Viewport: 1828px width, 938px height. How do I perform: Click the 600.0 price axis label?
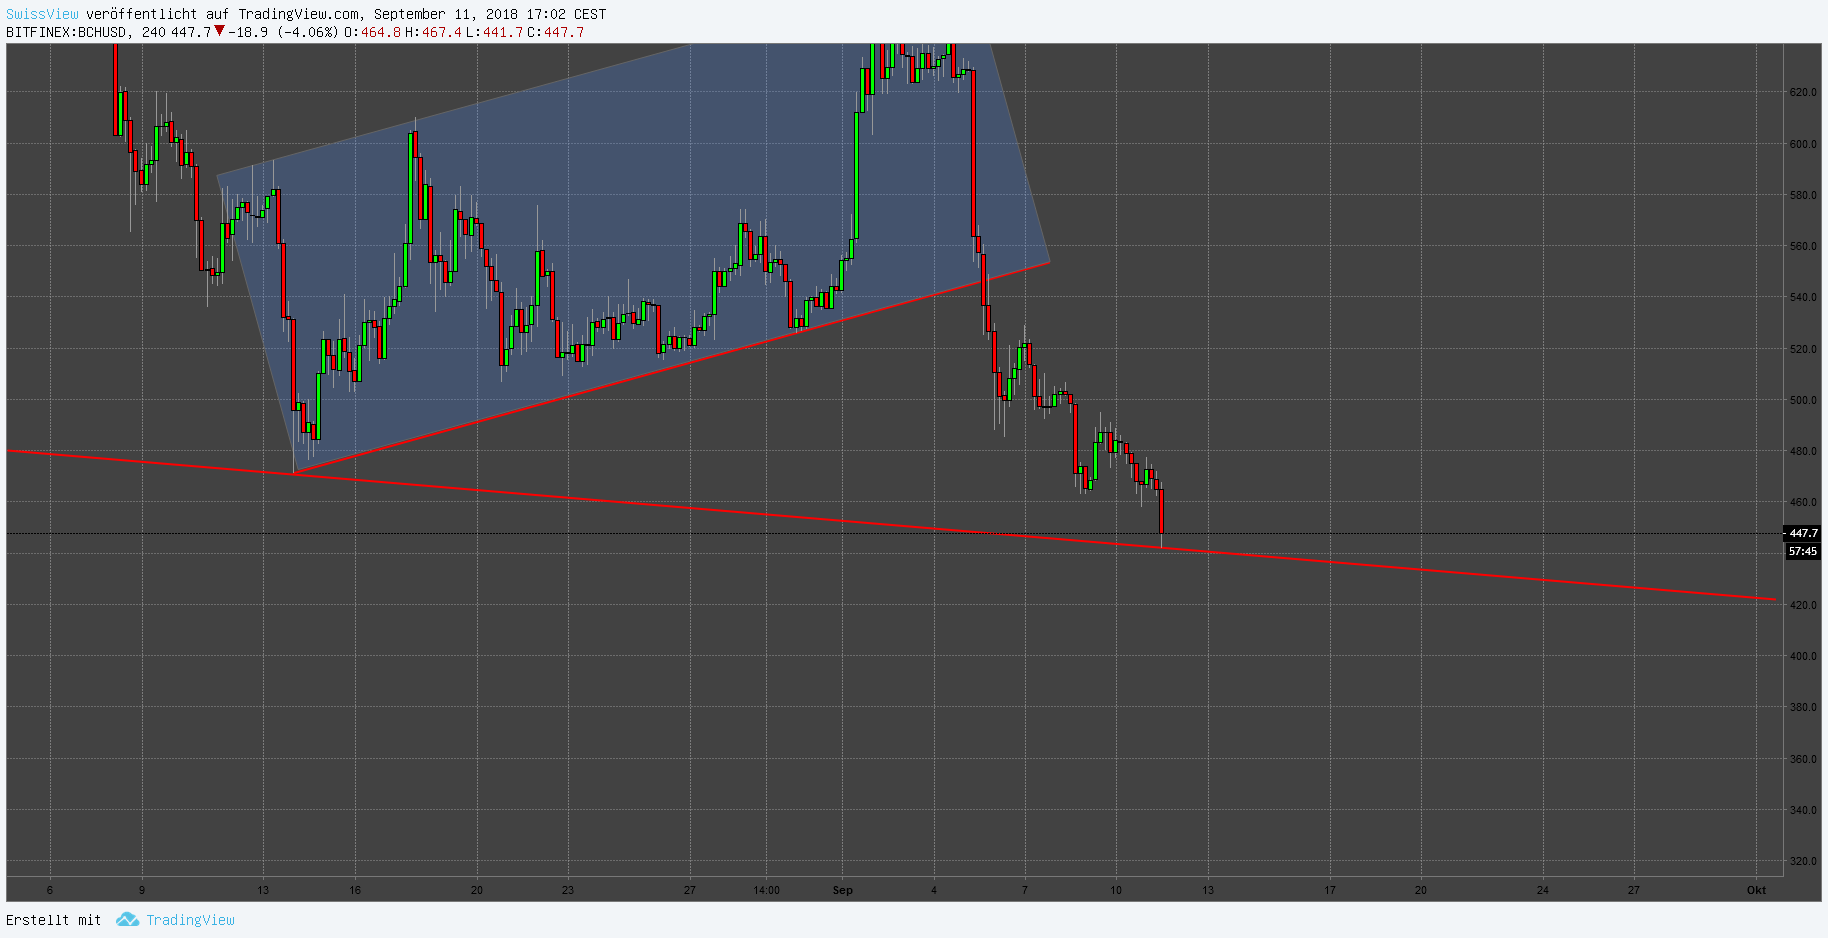pos(1803,144)
